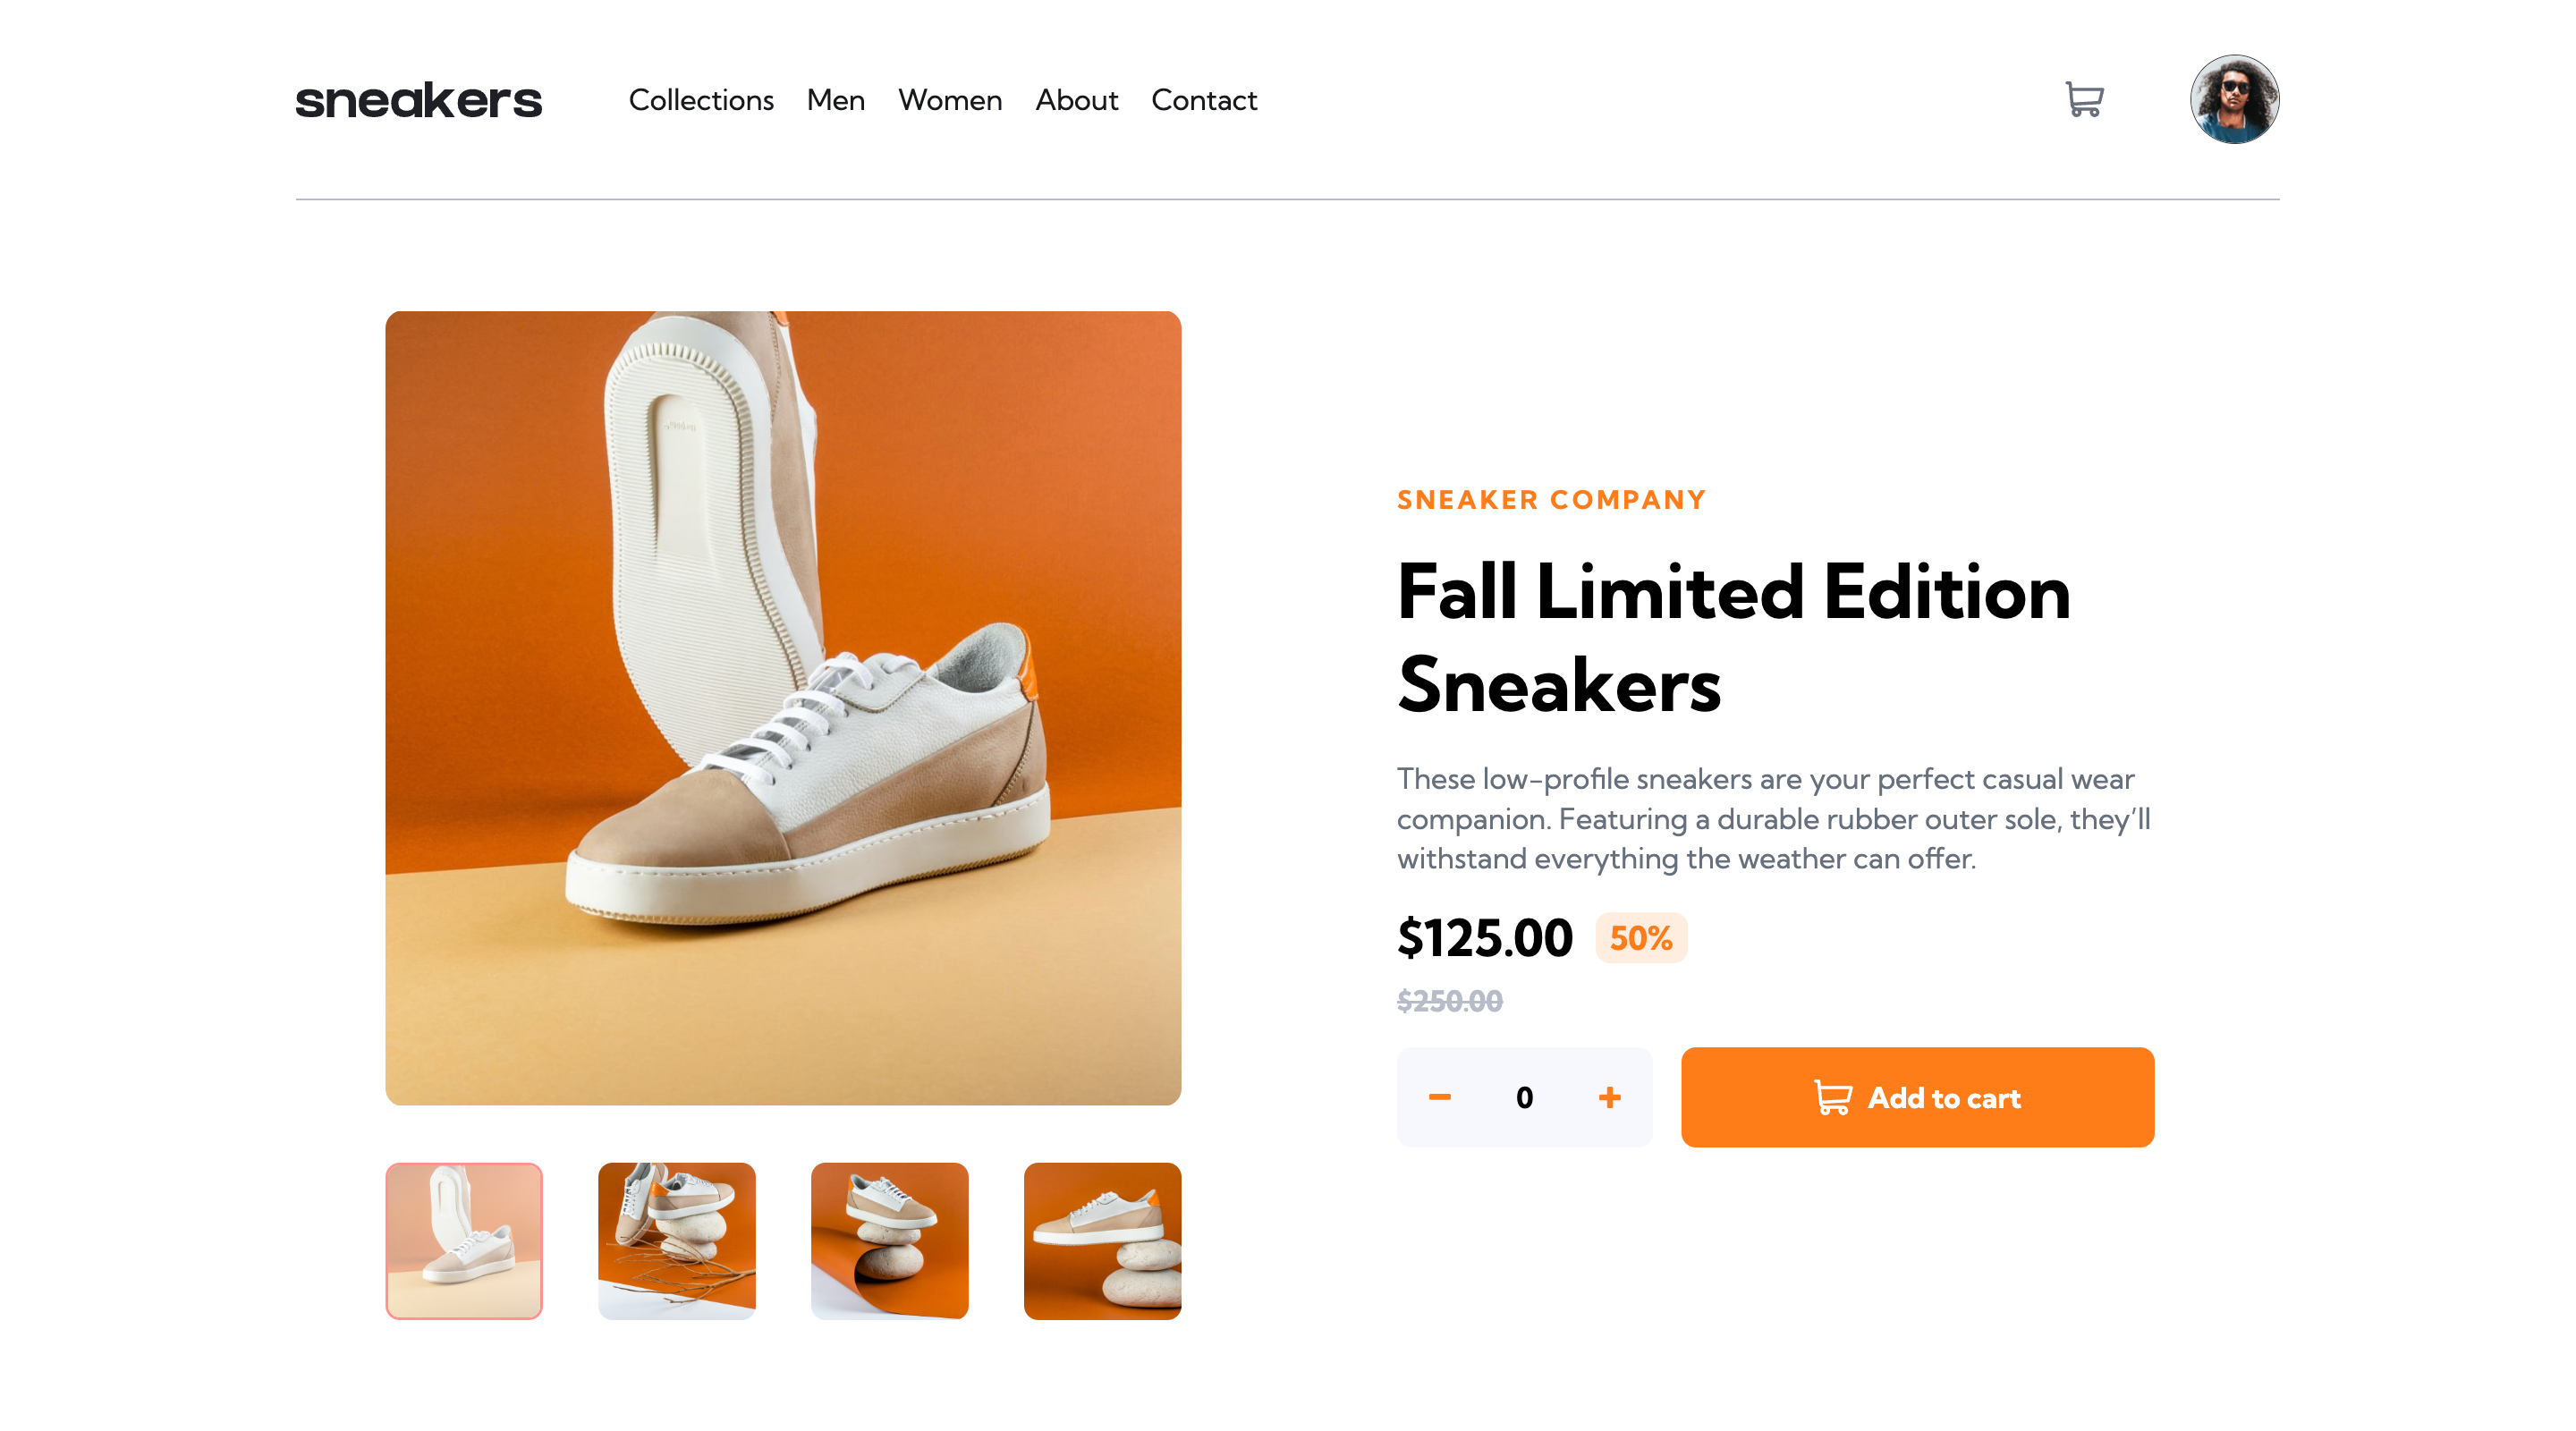Click the user profile avatar
Screen dimensions: 2576x1431
click(2234, 99)
